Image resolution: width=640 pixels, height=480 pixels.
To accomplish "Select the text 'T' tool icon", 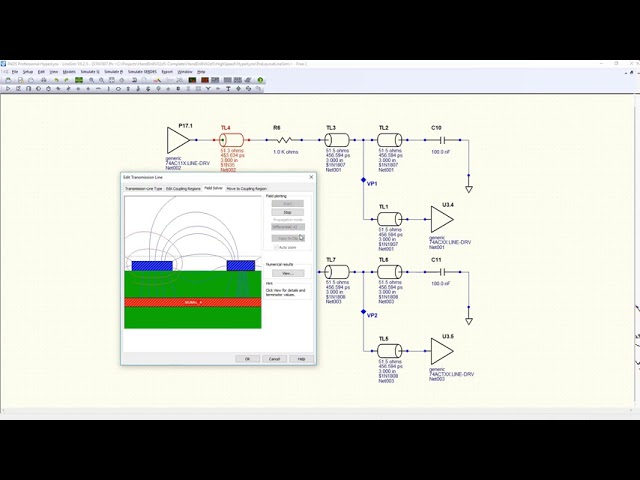I will (x=228, y=89).
